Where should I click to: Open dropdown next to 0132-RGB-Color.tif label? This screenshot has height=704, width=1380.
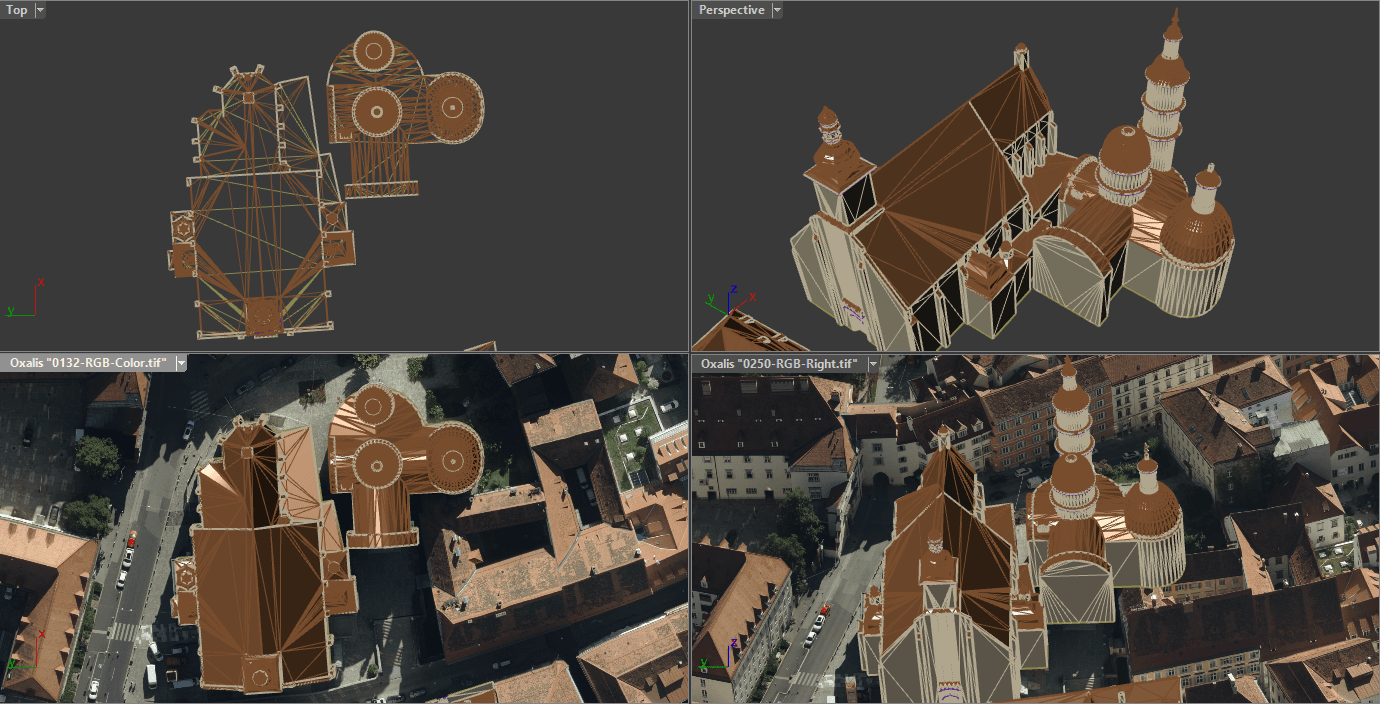(x=181, y=363)
